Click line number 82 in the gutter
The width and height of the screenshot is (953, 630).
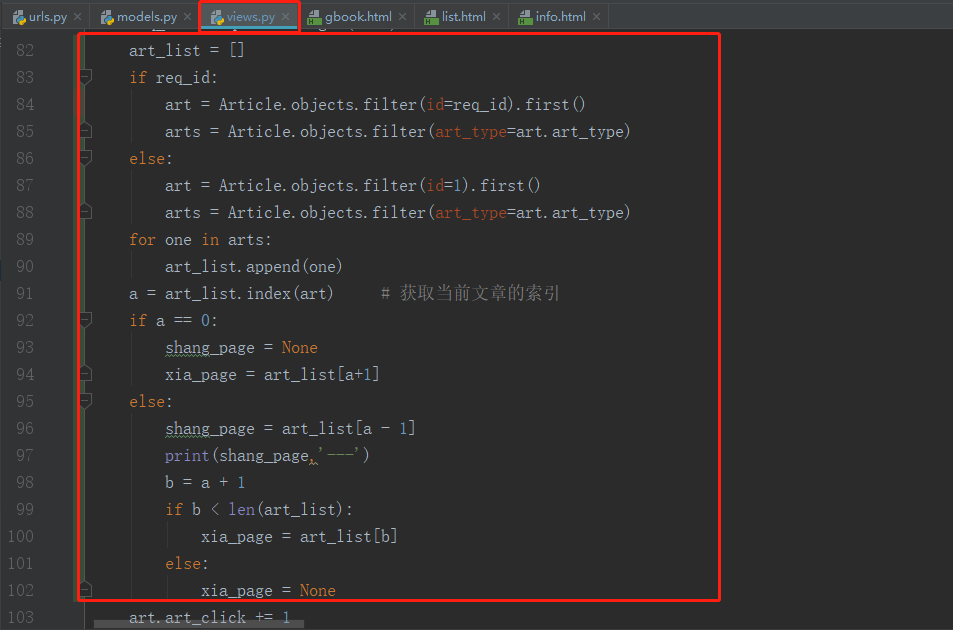point(25,50)
